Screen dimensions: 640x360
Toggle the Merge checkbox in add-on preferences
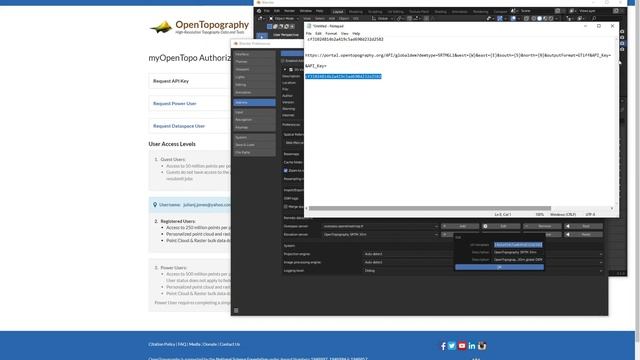click(286, 207)
